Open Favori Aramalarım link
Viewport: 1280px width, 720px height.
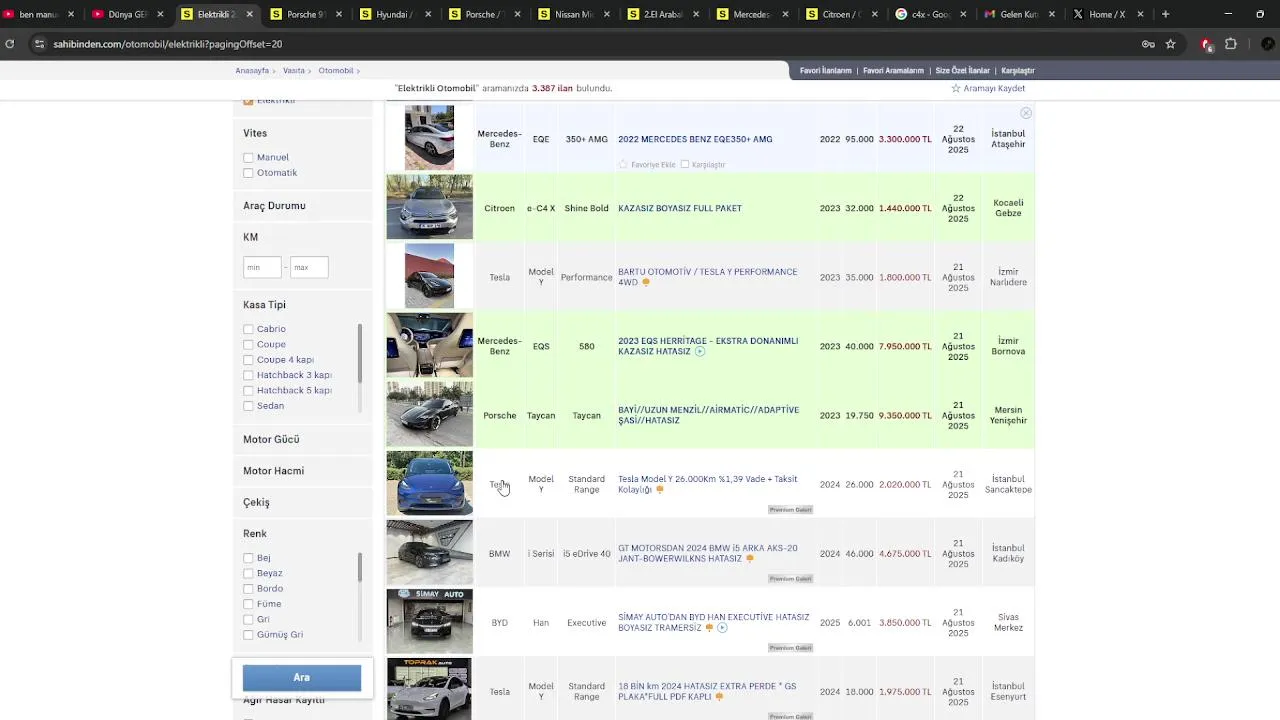click(893, 71)
